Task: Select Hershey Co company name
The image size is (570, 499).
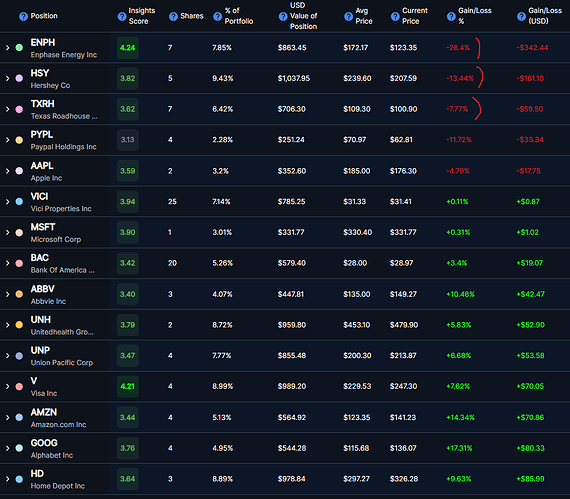Action: click(50, 86)
